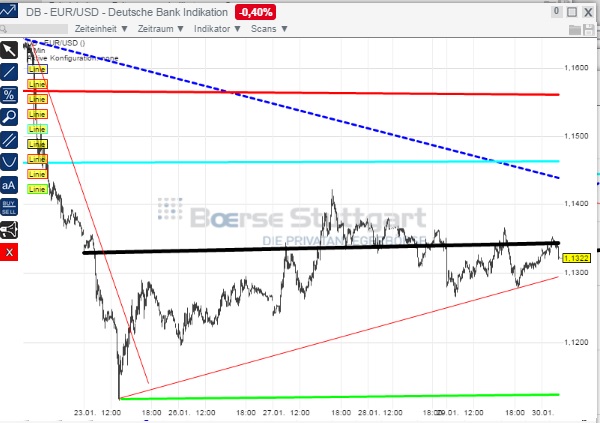Click the 1,1500 price axis label

pos(576,136)
